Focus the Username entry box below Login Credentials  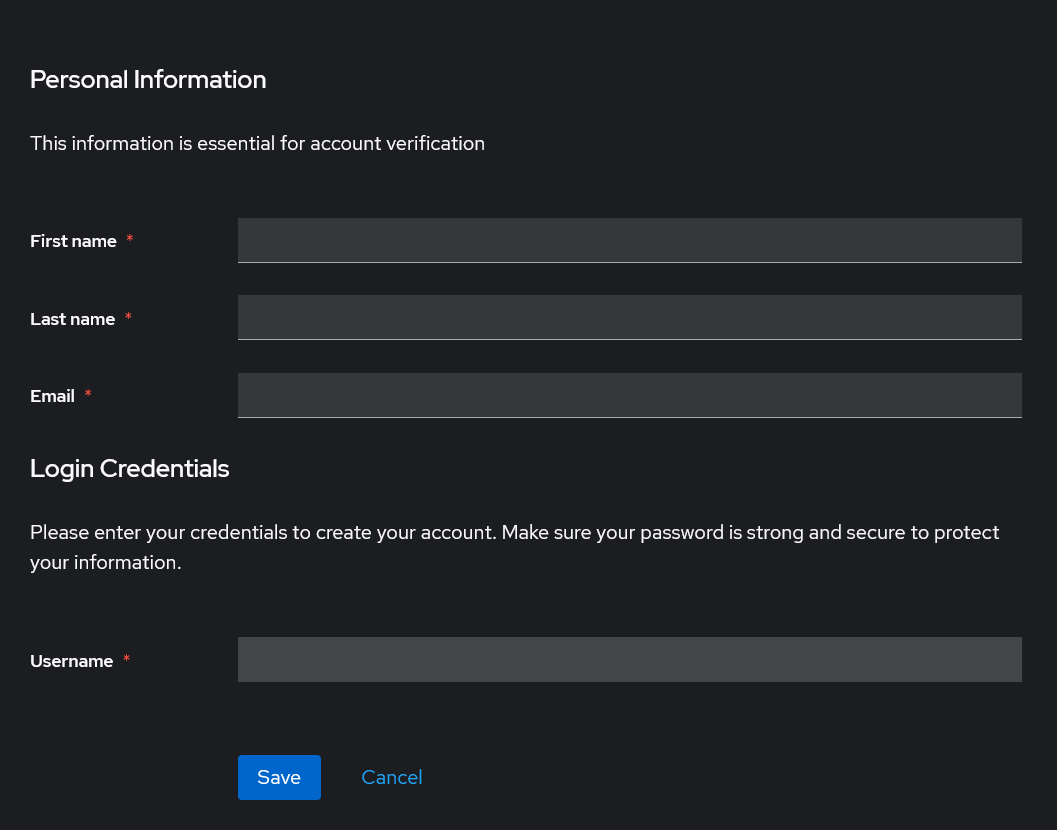(x=629, y=659)
